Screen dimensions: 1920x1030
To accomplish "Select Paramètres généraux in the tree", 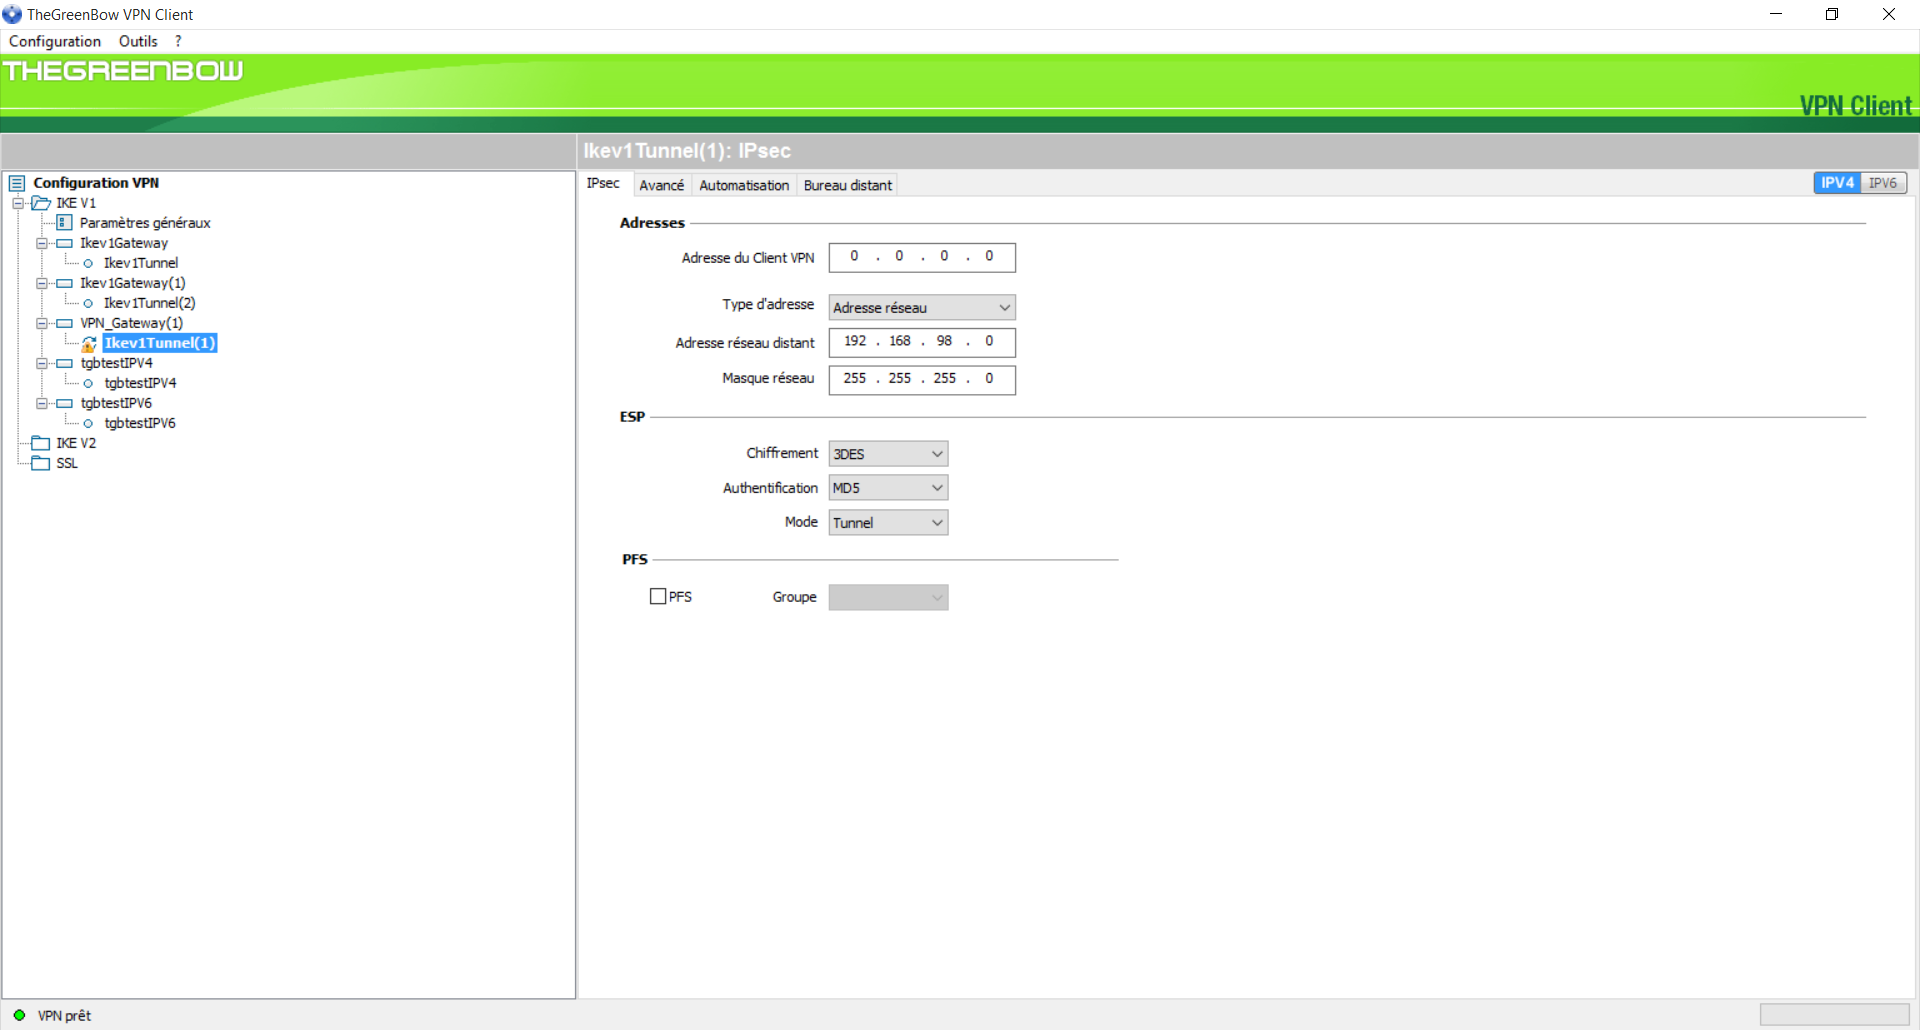I will point(145,223).
